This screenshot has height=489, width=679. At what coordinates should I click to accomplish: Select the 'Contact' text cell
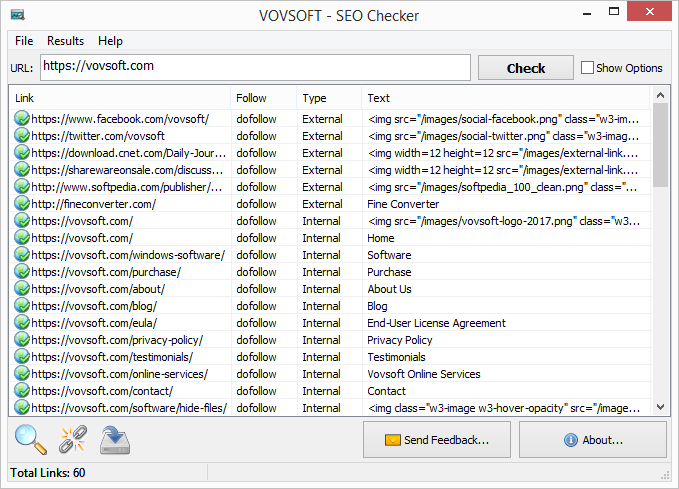coord(386,391)
